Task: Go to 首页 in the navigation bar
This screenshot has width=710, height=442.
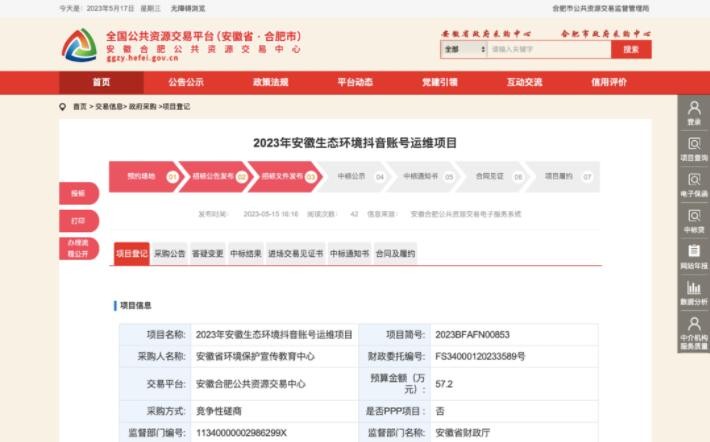Action: pos(101,82)
